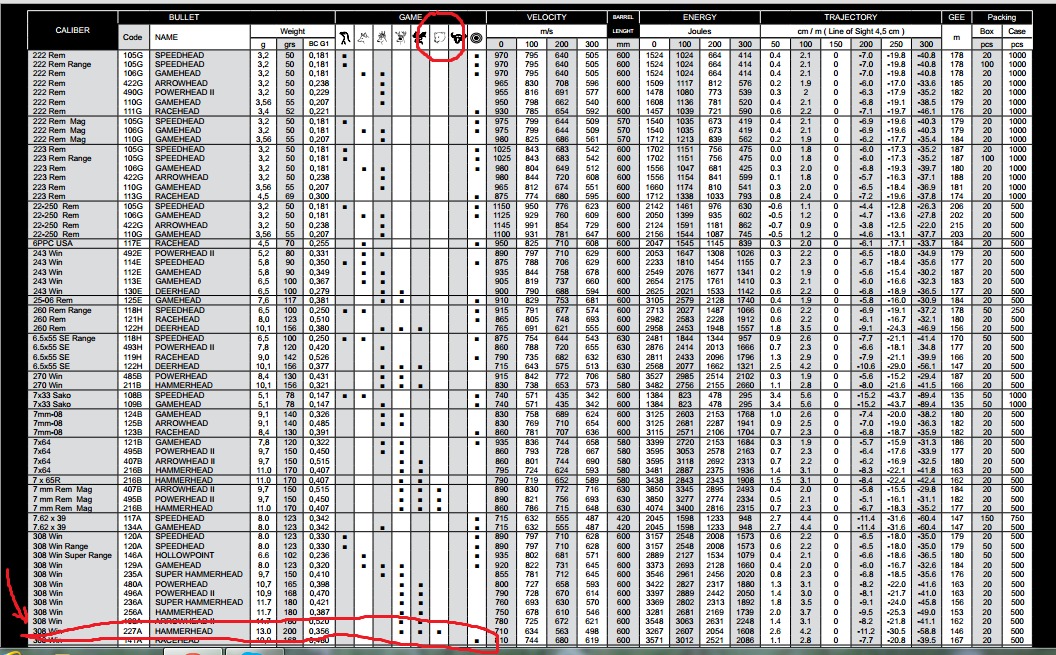Click the grs weight column header
1056x655 pixels.
click(290, 44)
